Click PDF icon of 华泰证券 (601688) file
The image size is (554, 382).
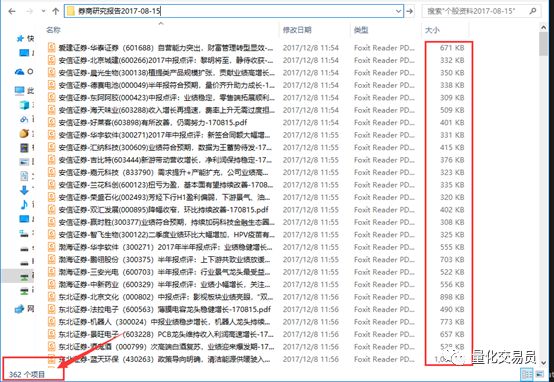coord(52,48)
